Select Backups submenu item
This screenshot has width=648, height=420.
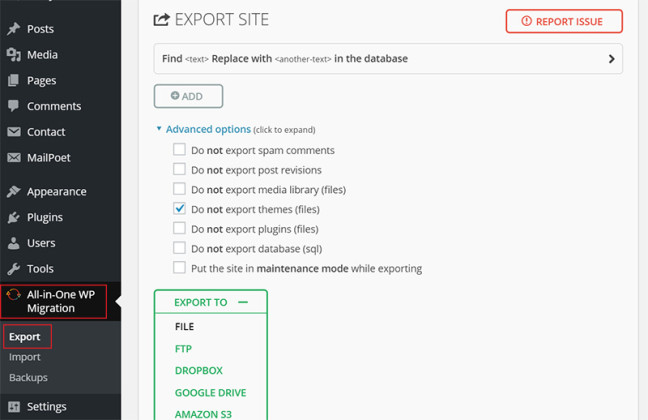coord(28,377)
